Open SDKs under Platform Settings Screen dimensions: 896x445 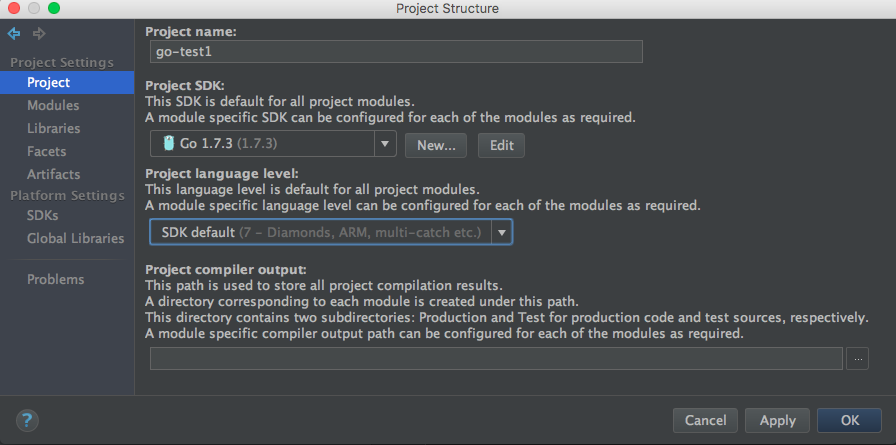coord(42,215)
